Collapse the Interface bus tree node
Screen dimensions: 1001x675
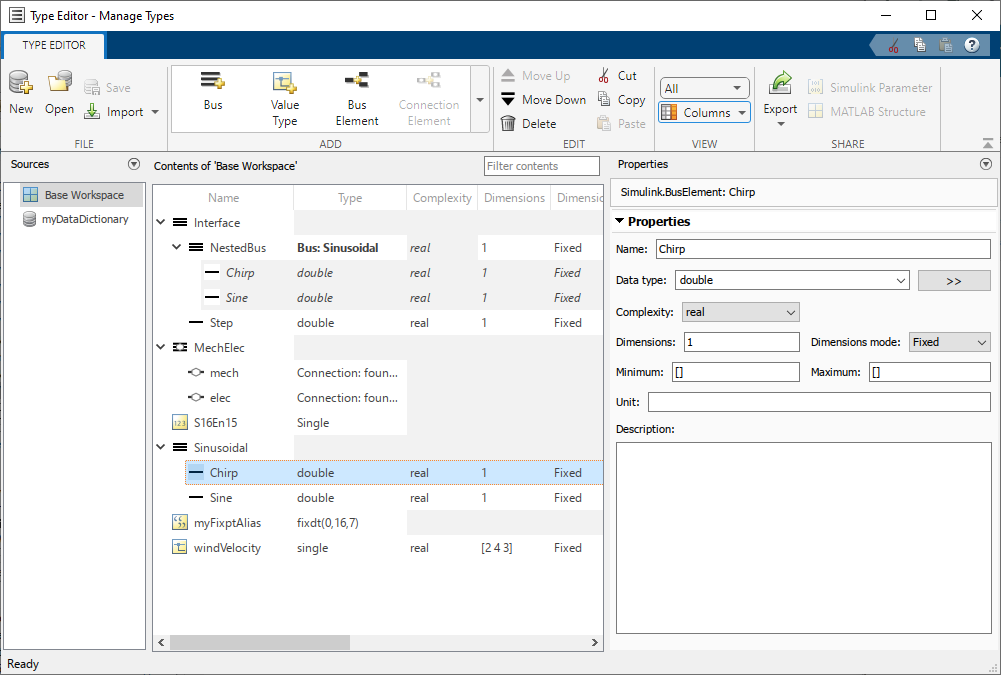click(161, 223)
